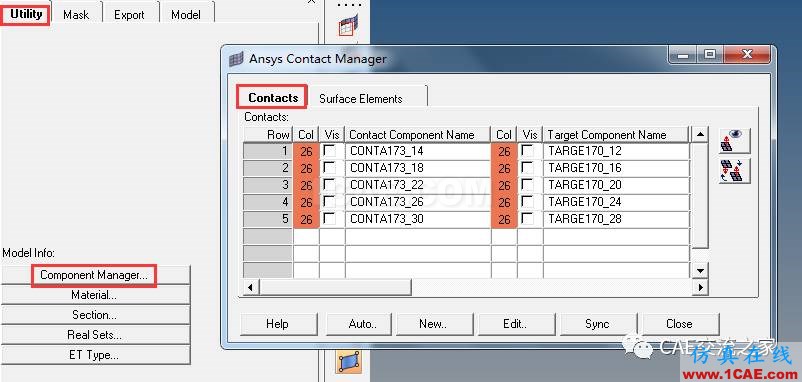Switch to the Utility tab
802x382 pixels.
click(x=26, y=14)
